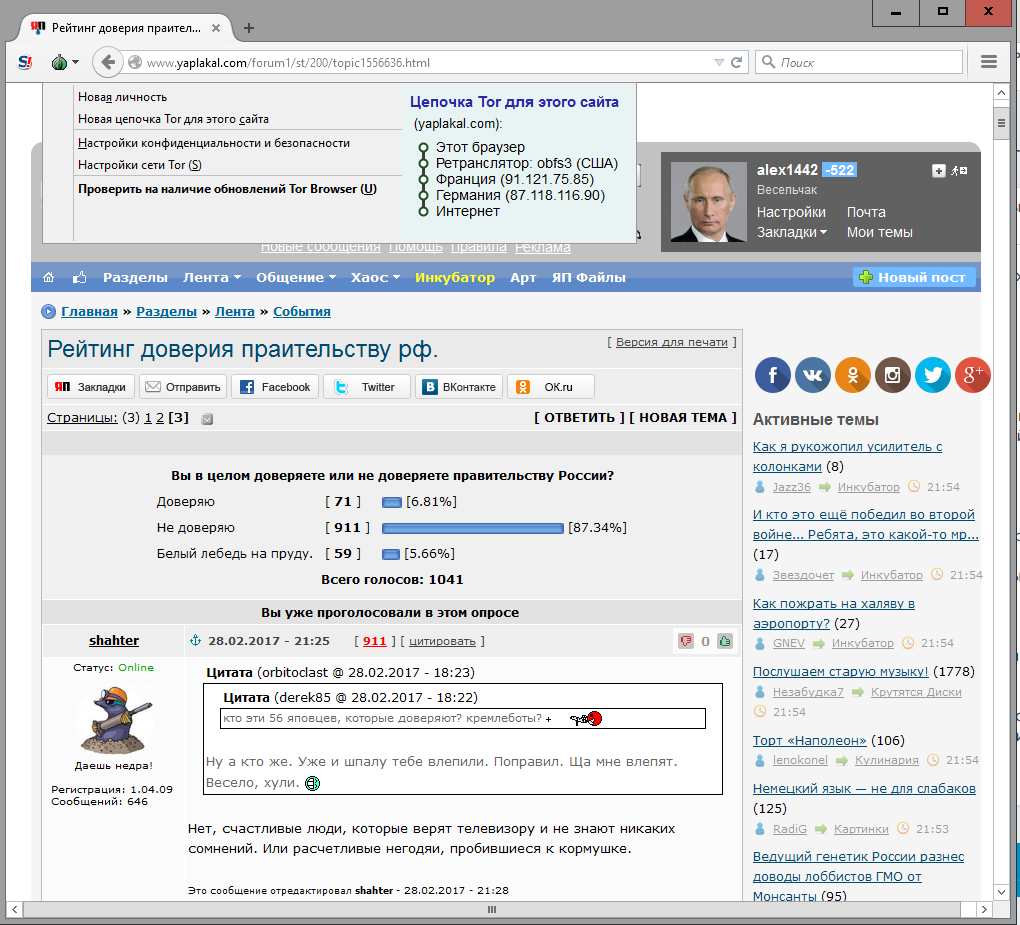Share the topic via the OK.ru button
This screenshot has width=1020, height=925.
551,387
